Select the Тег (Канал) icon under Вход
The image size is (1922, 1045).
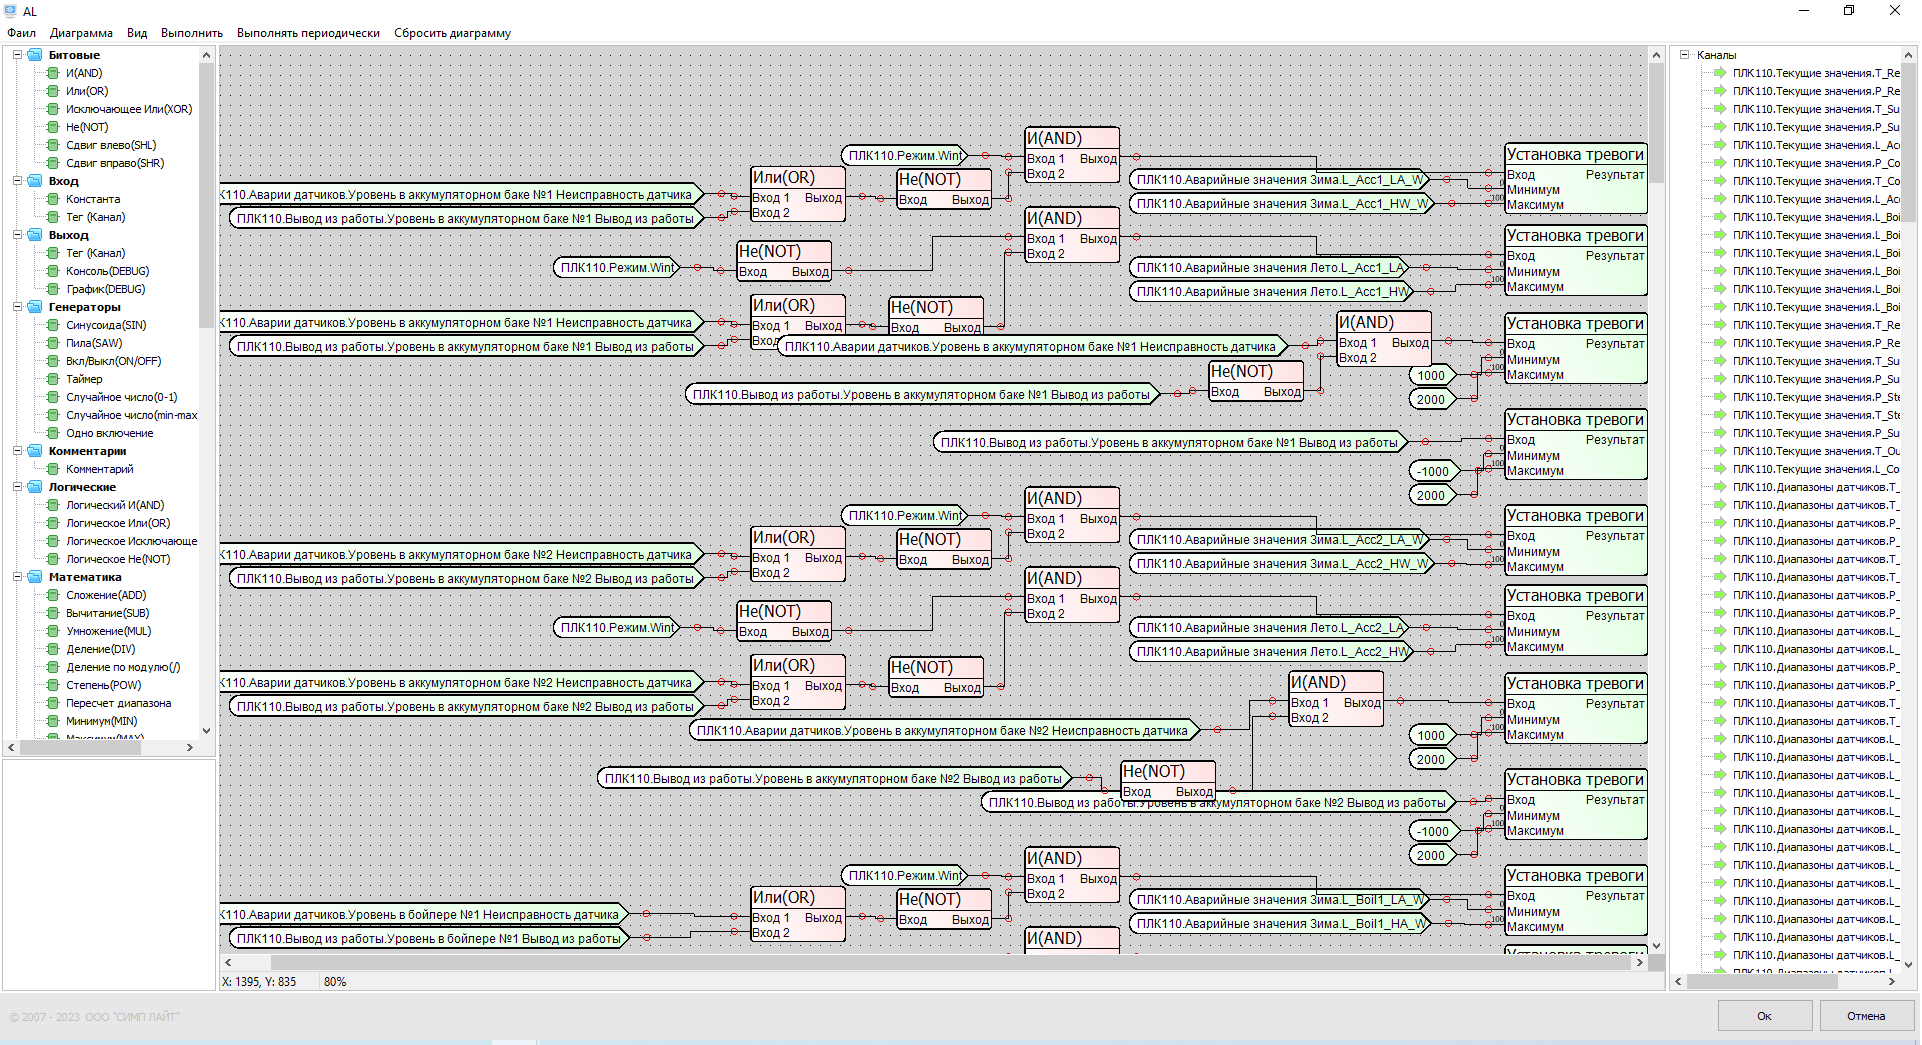point(53,217)
